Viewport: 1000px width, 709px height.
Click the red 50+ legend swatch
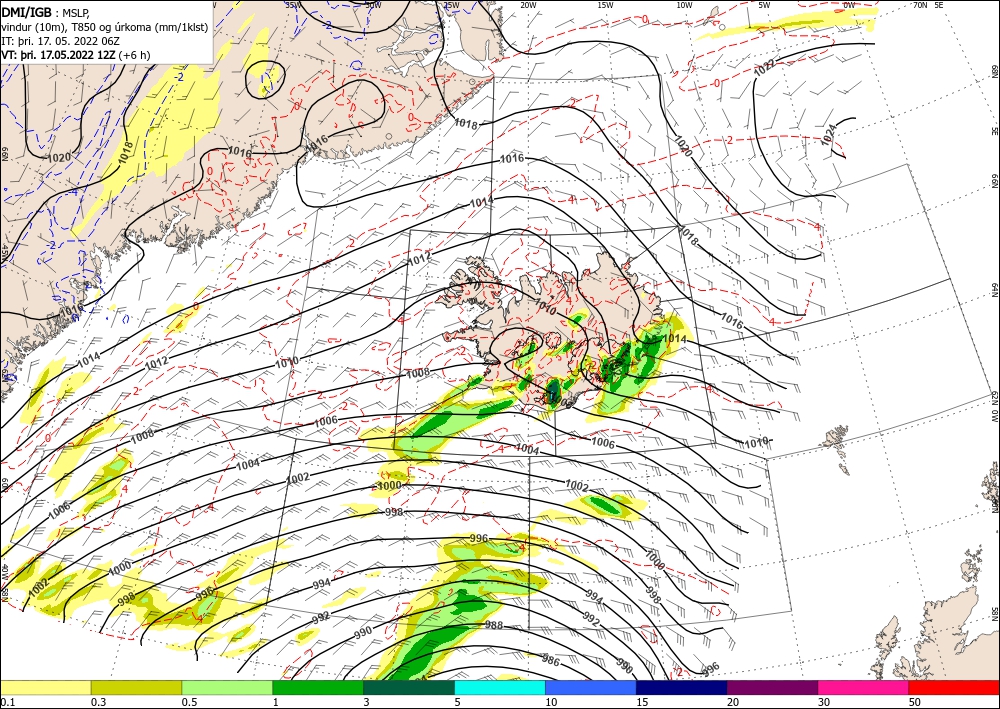coord(954,687)
